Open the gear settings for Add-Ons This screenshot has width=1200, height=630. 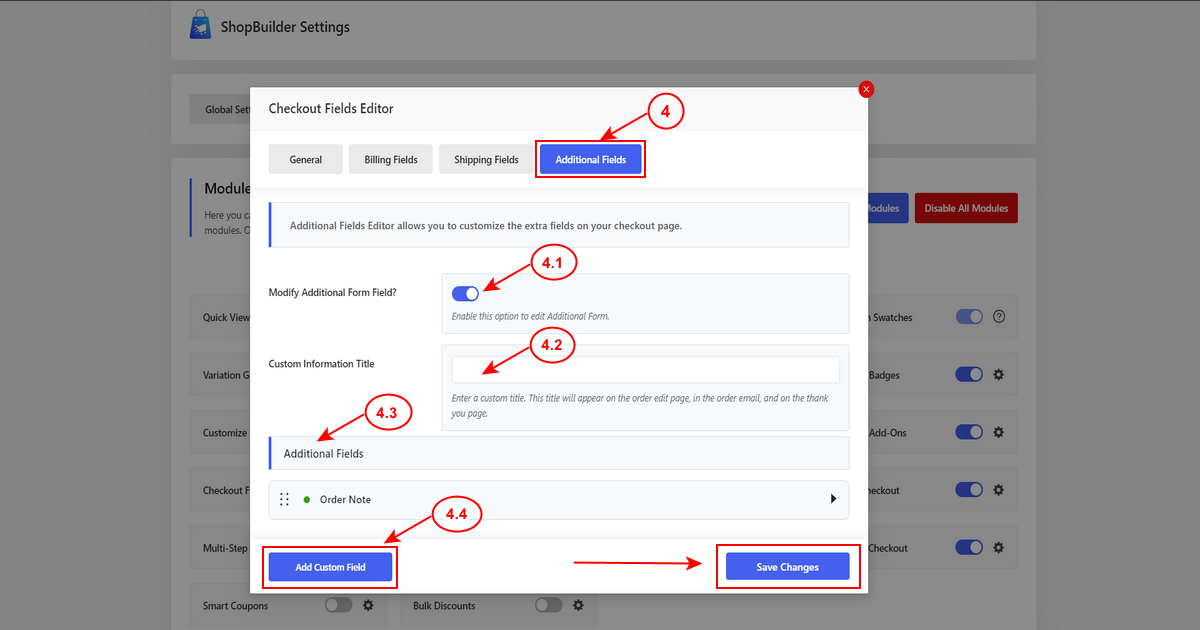[x=998, y=433]
